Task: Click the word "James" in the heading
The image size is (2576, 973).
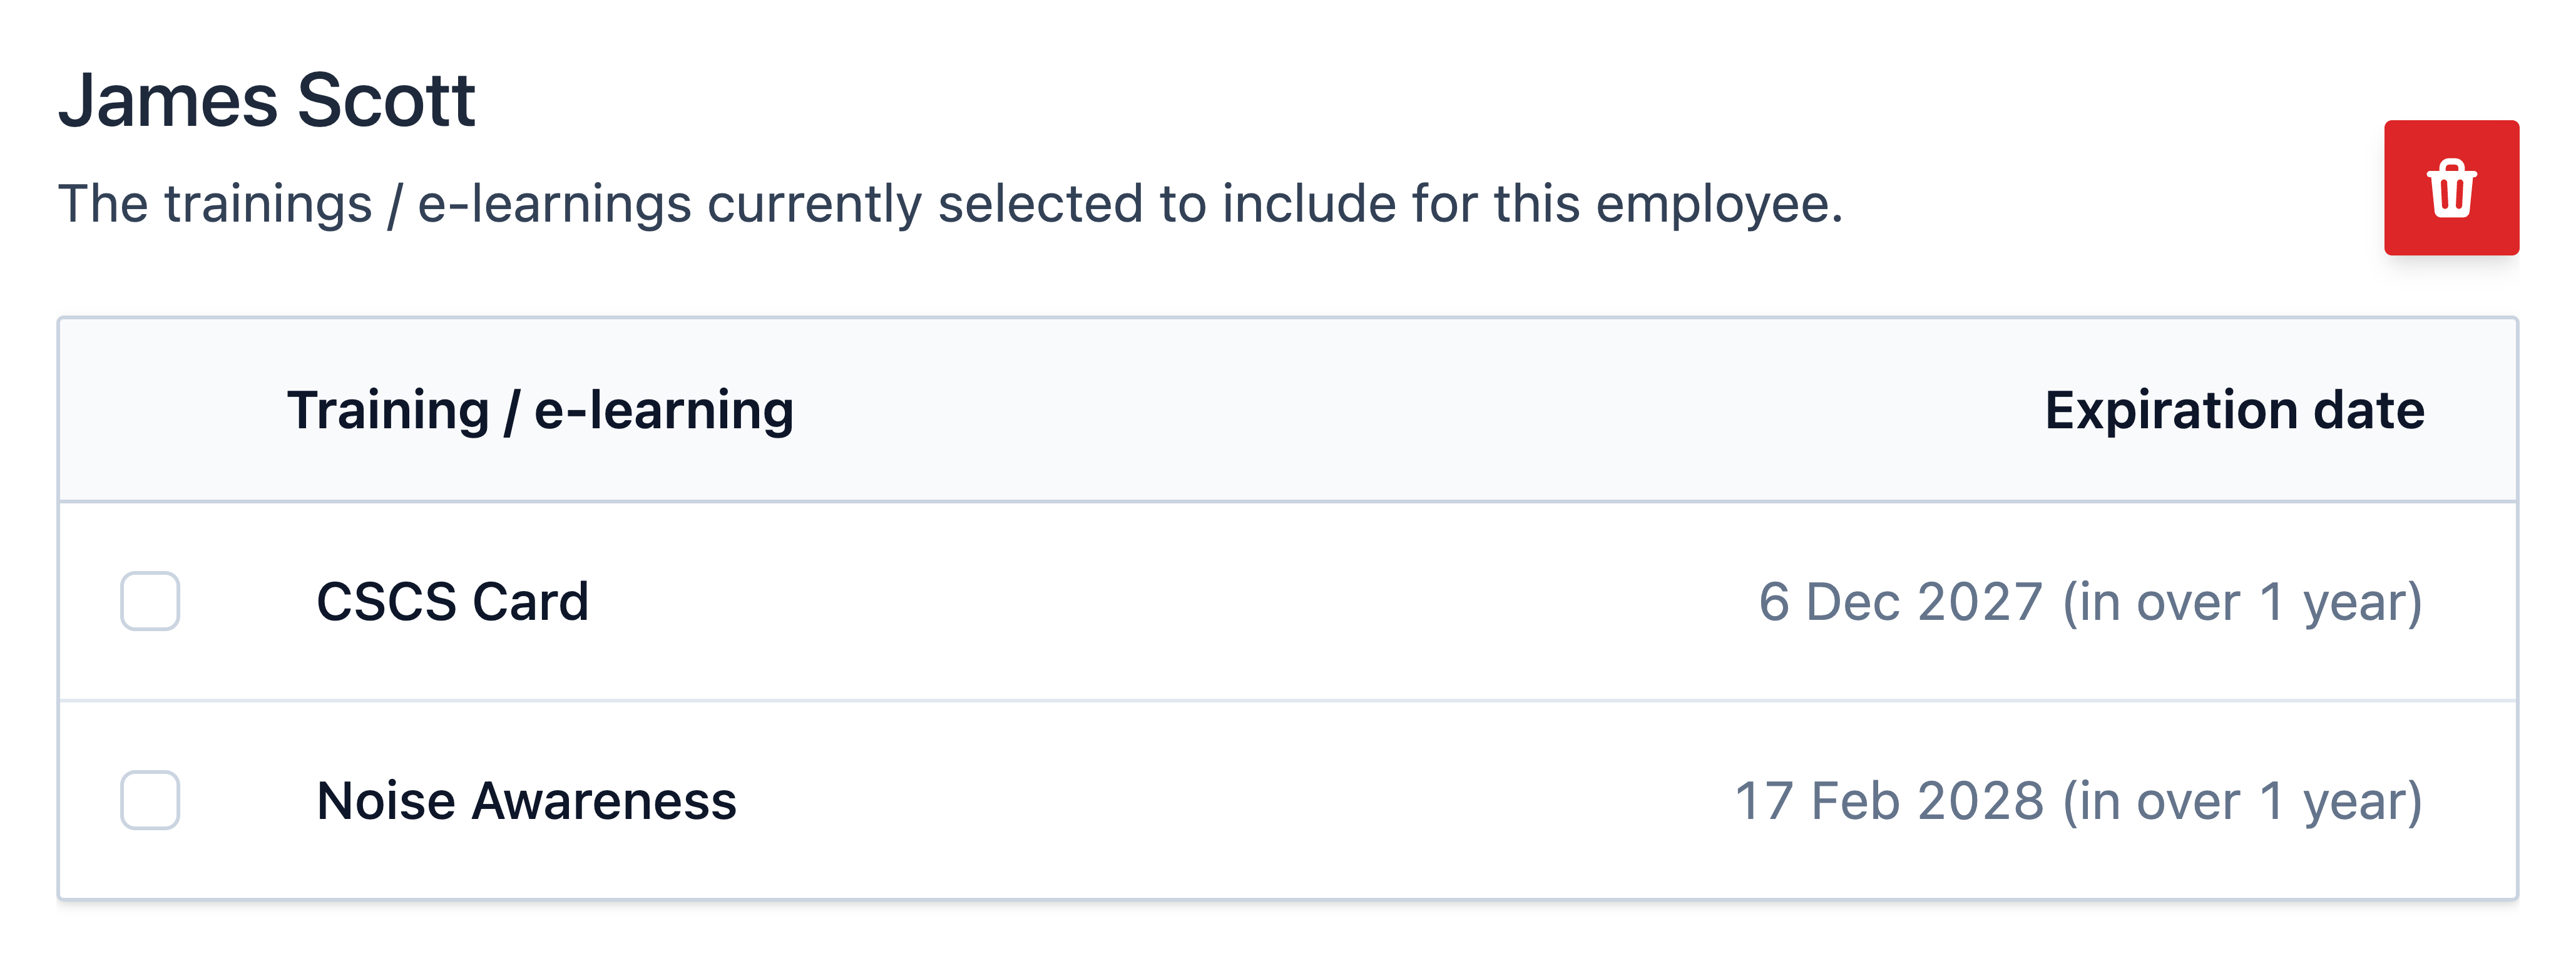Action: (x=168, y=100)
